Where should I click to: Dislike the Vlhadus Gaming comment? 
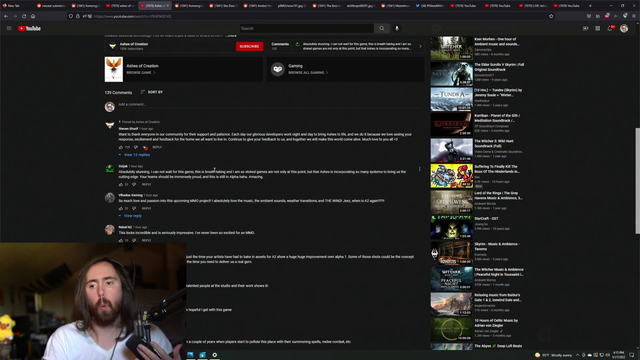coord(134,209)
